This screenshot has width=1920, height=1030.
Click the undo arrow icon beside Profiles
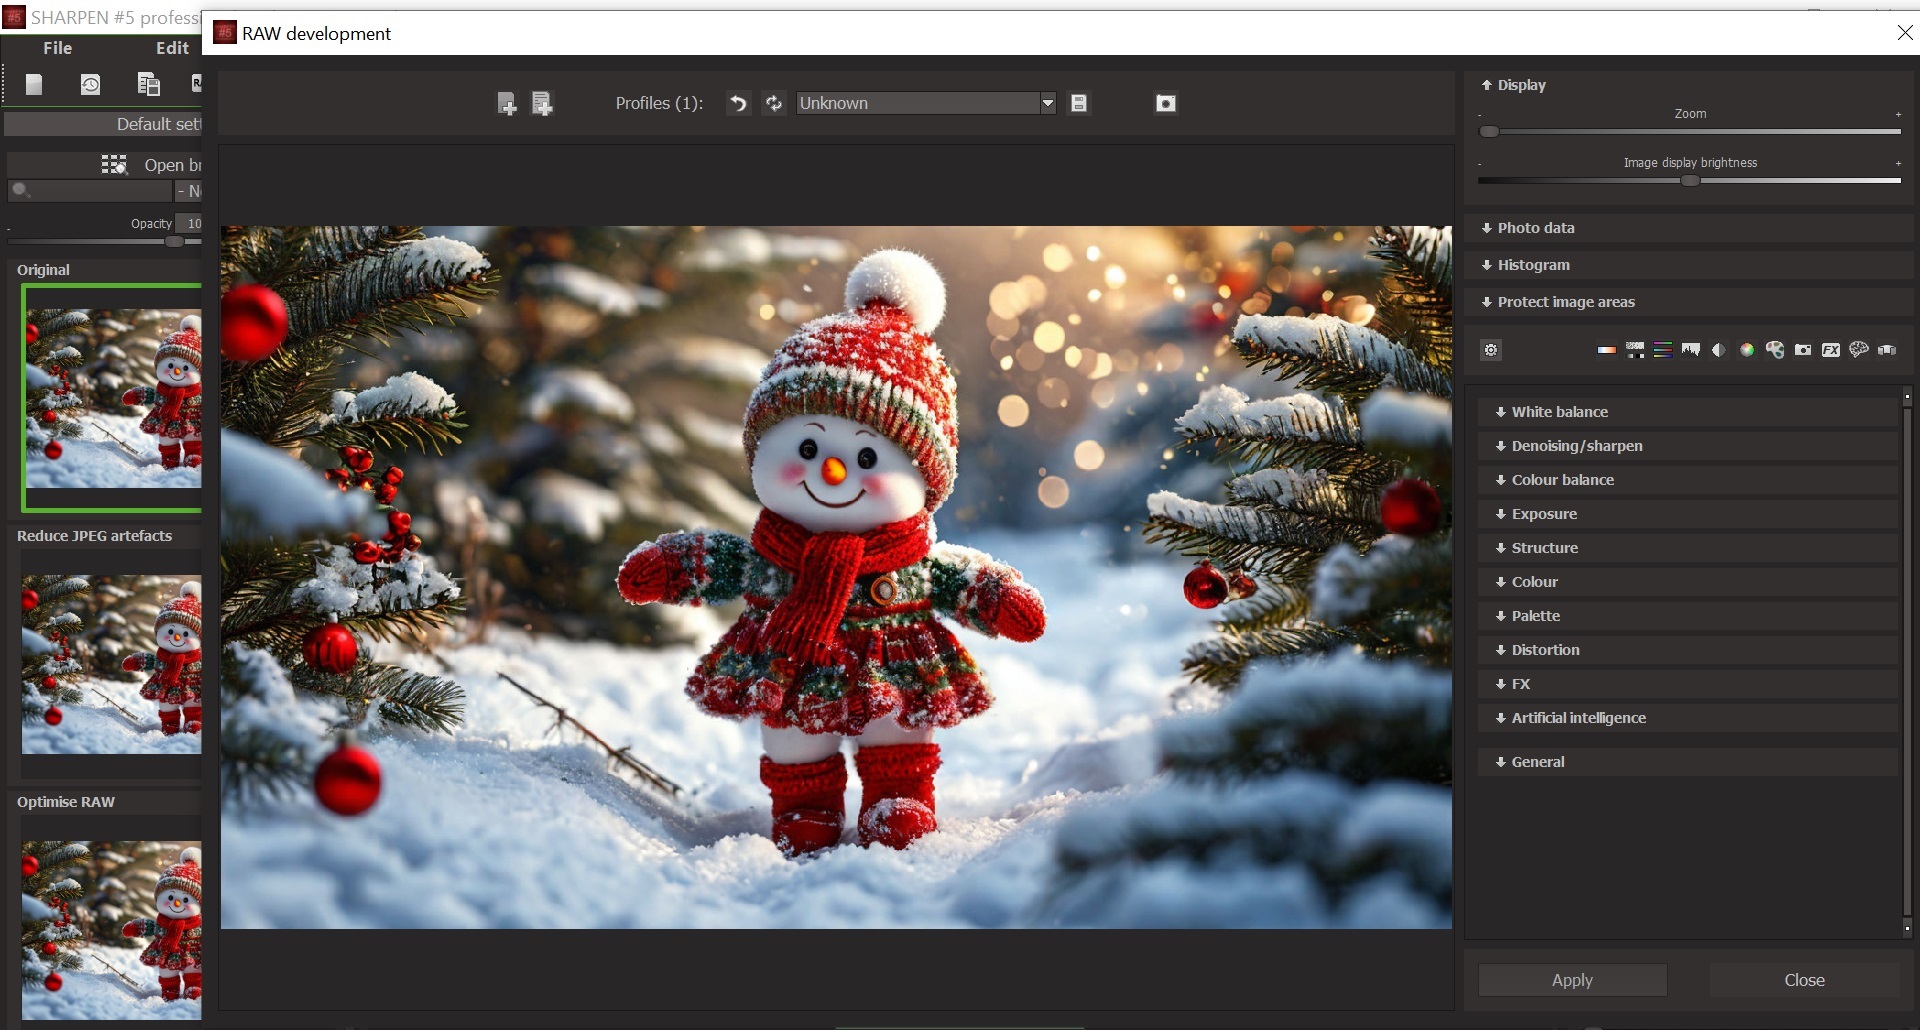point(738,103)
